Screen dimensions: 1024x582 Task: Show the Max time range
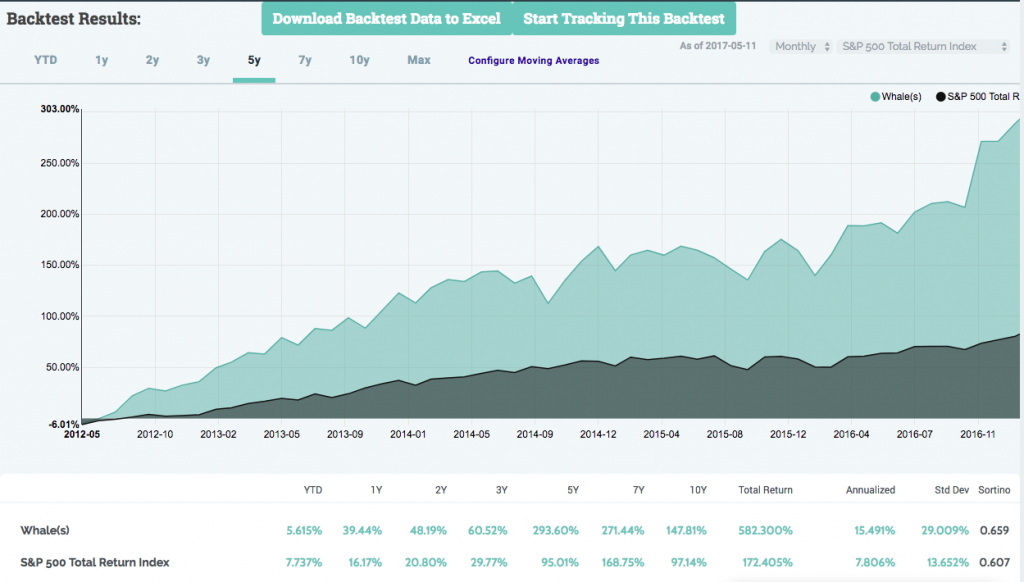click(x=419, y=60)
